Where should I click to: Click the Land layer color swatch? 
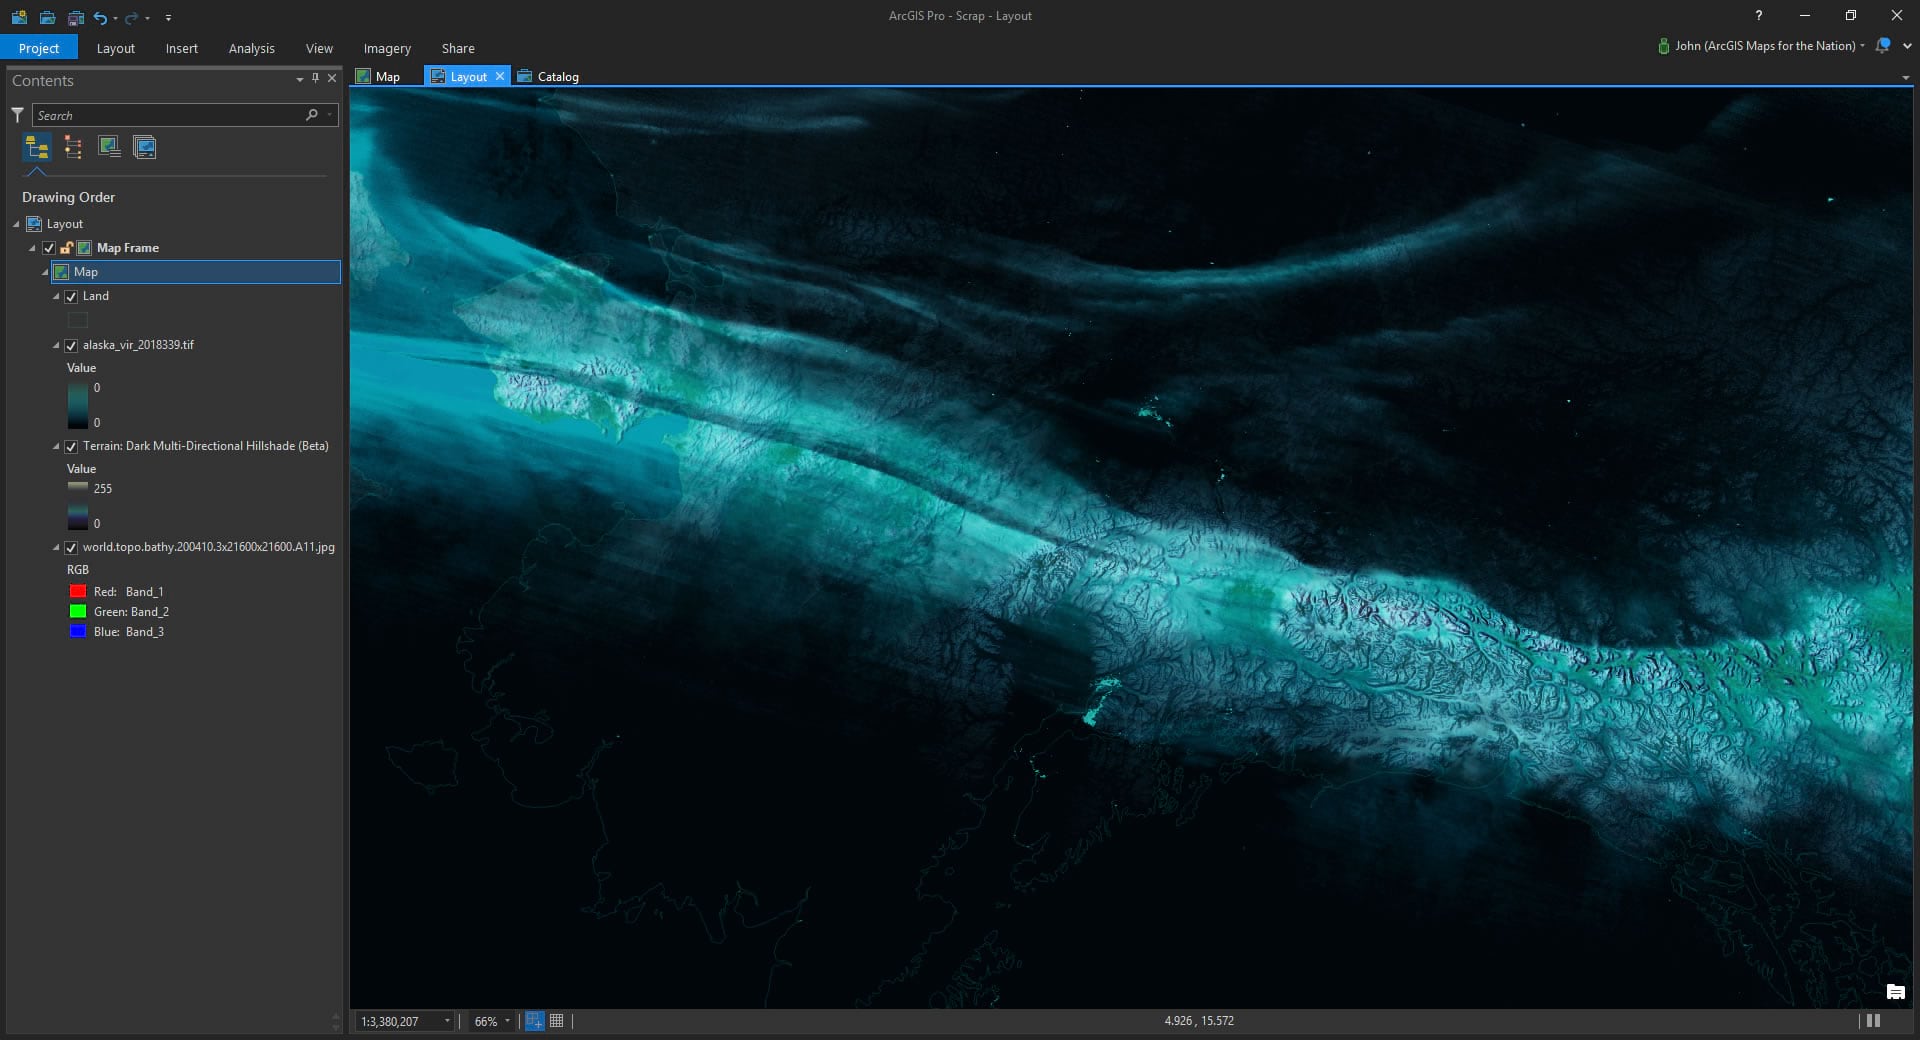pyautogui.click(x=78, y=320)
